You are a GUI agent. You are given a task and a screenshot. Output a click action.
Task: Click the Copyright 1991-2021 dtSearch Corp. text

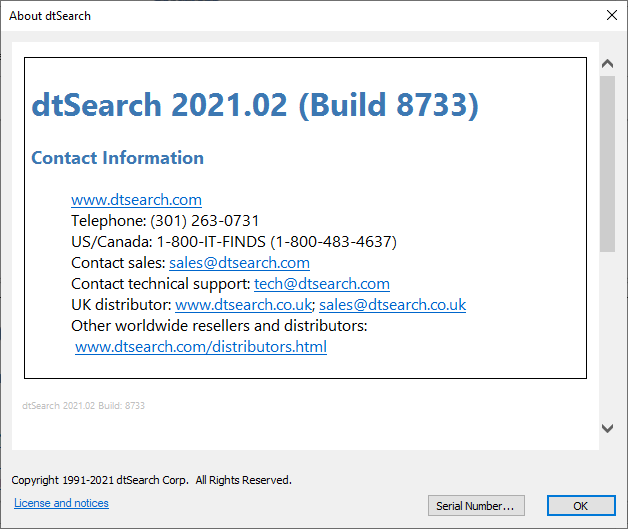click(x=151, y=480)
